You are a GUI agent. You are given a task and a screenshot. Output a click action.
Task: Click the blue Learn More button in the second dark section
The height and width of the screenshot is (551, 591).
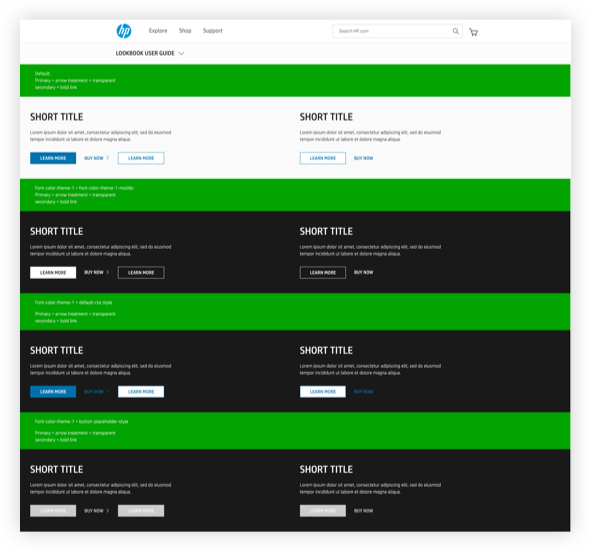pos(53,392)
